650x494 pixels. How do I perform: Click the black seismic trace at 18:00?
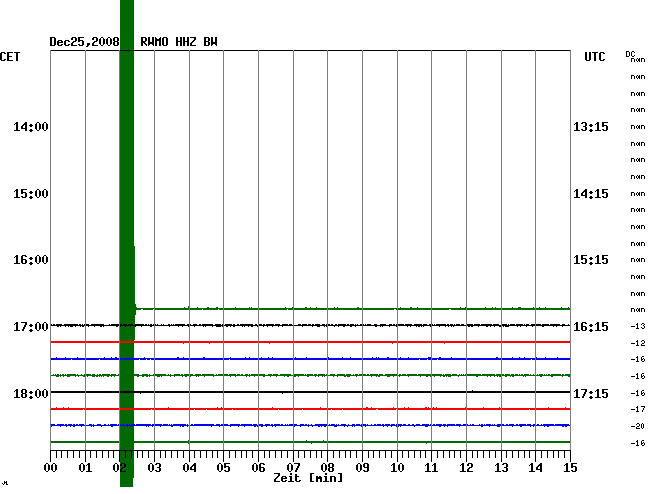coord(310,392)
